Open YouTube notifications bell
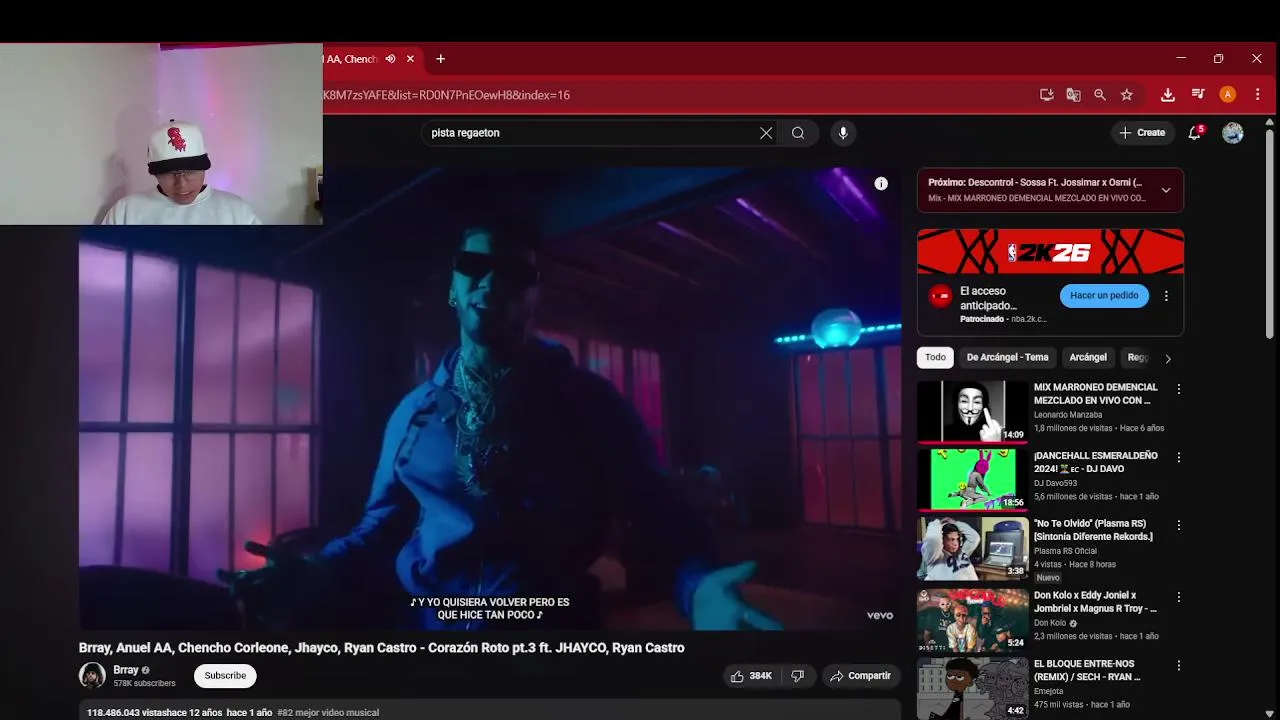This screenshot has width=1280, height=720. 1194,133
